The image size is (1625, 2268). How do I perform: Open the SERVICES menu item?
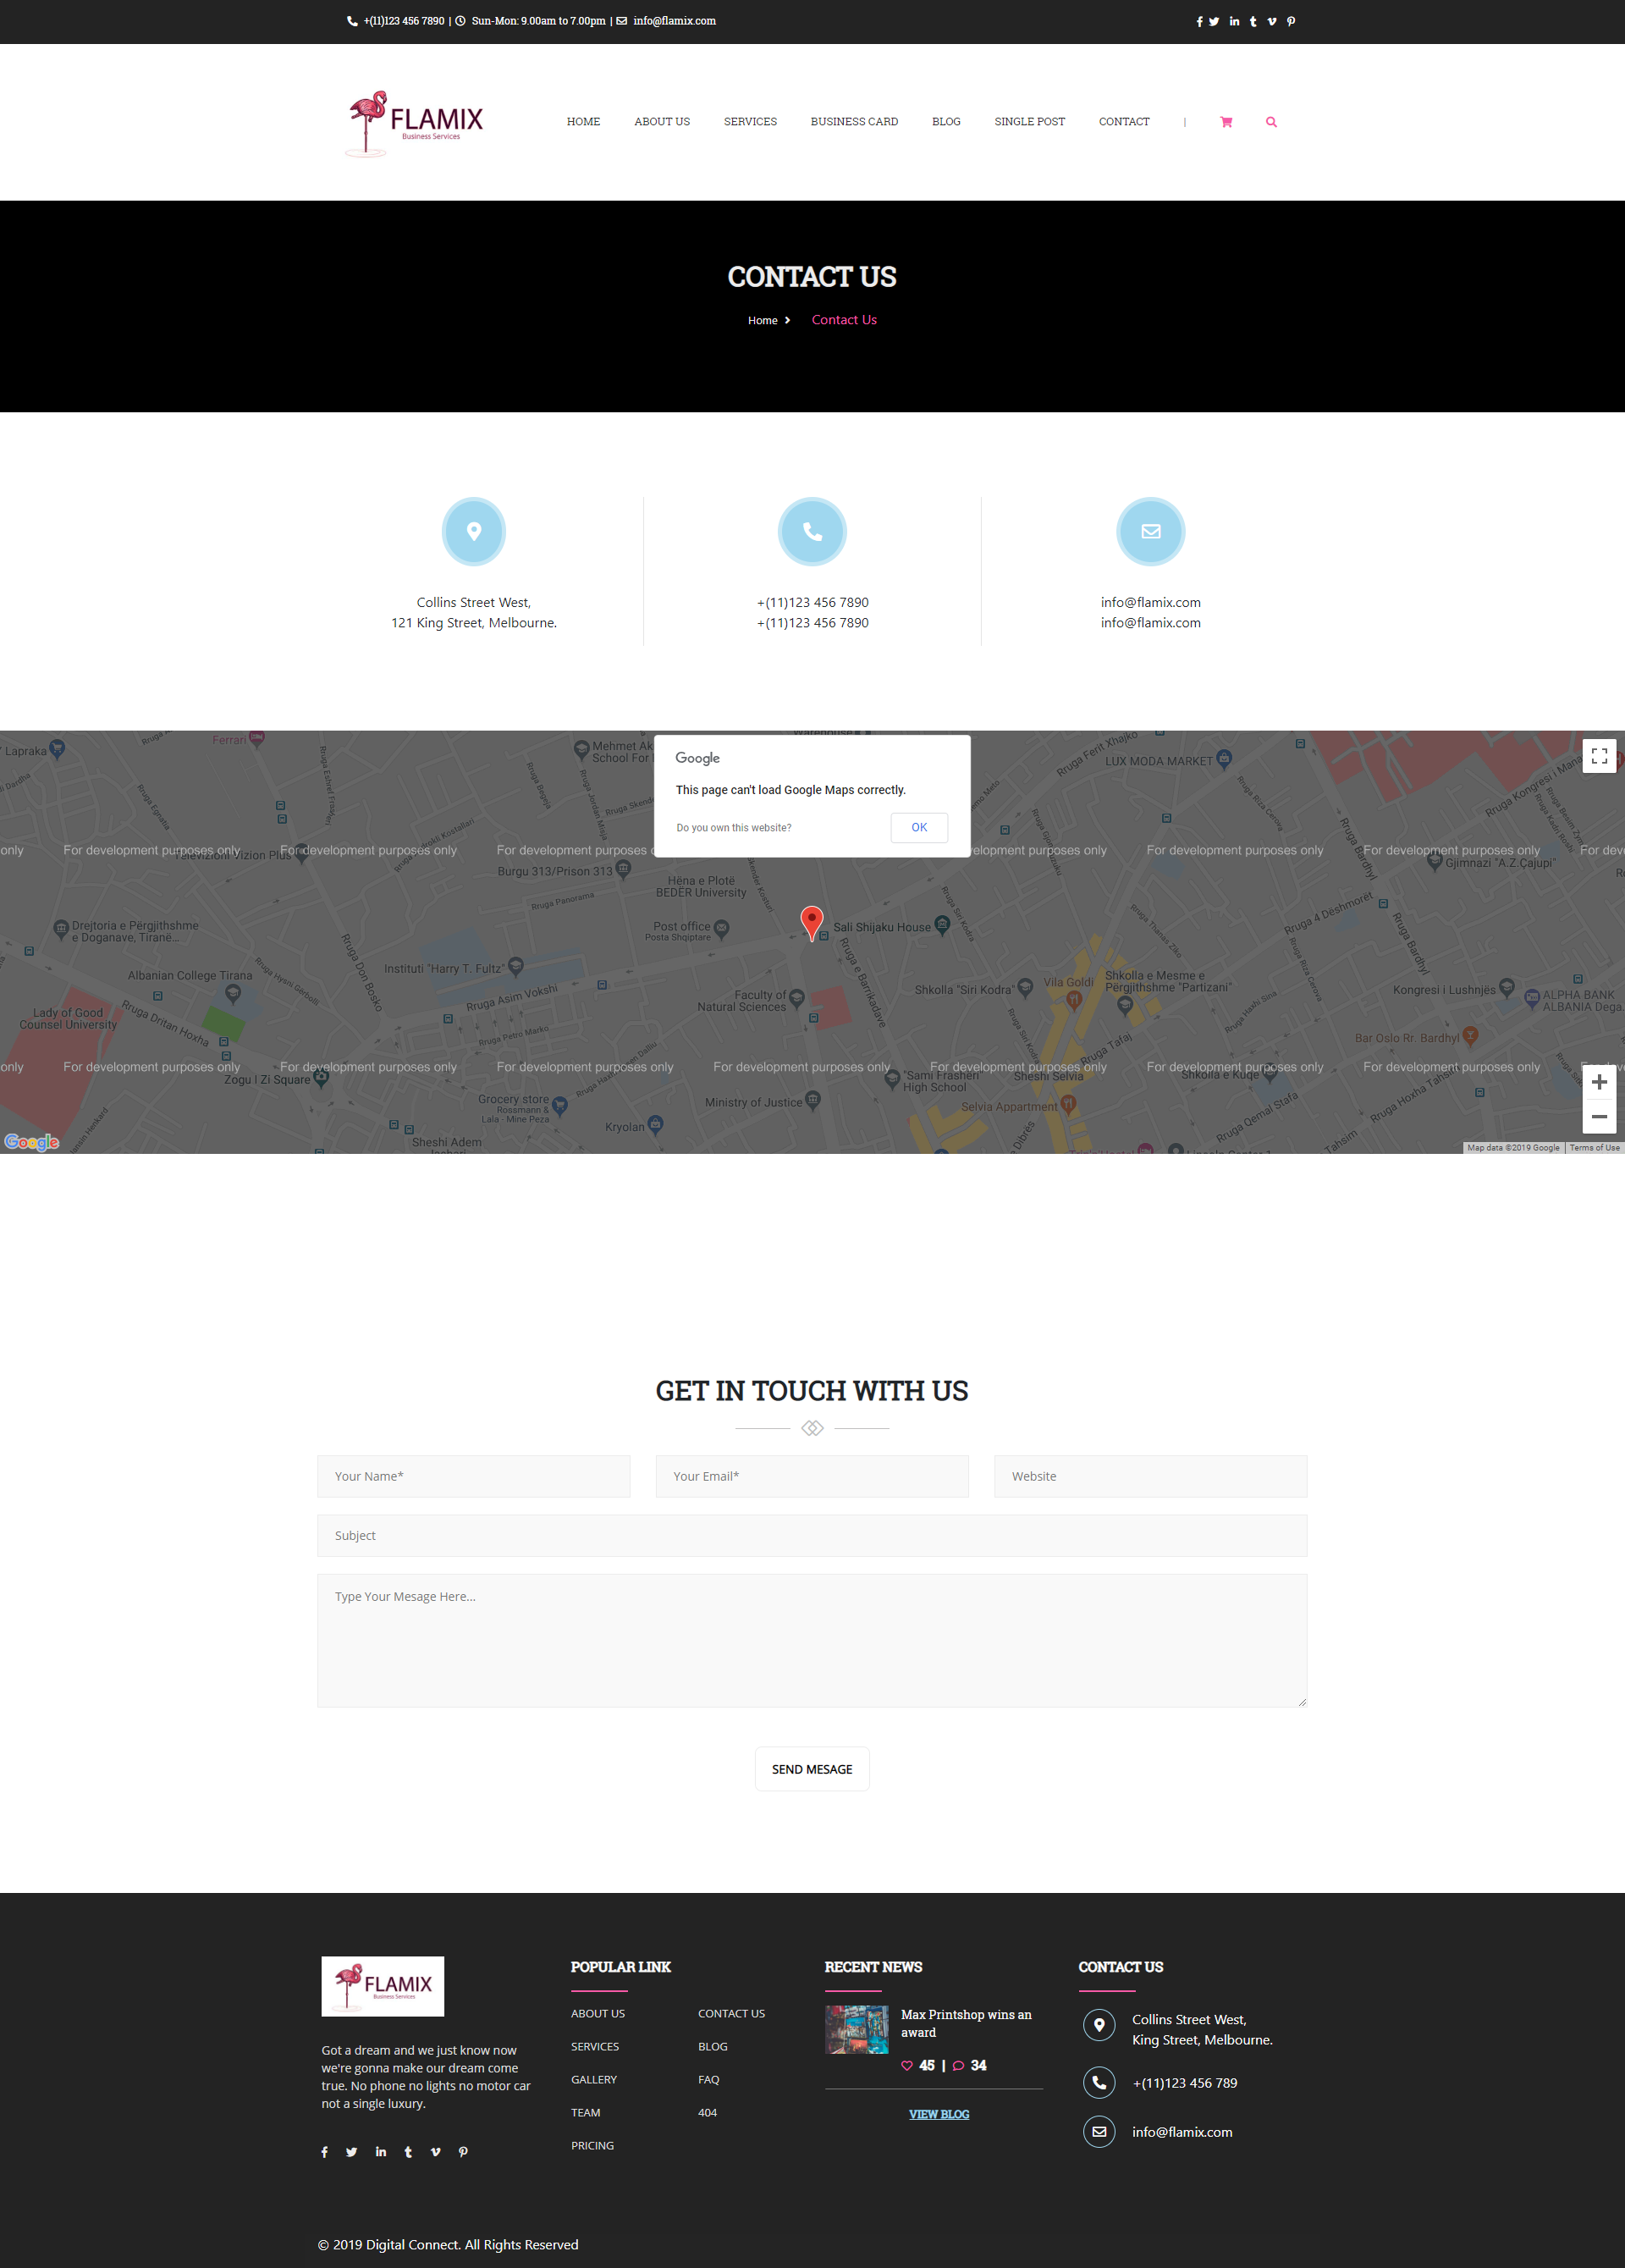click(x=749, y=121)
